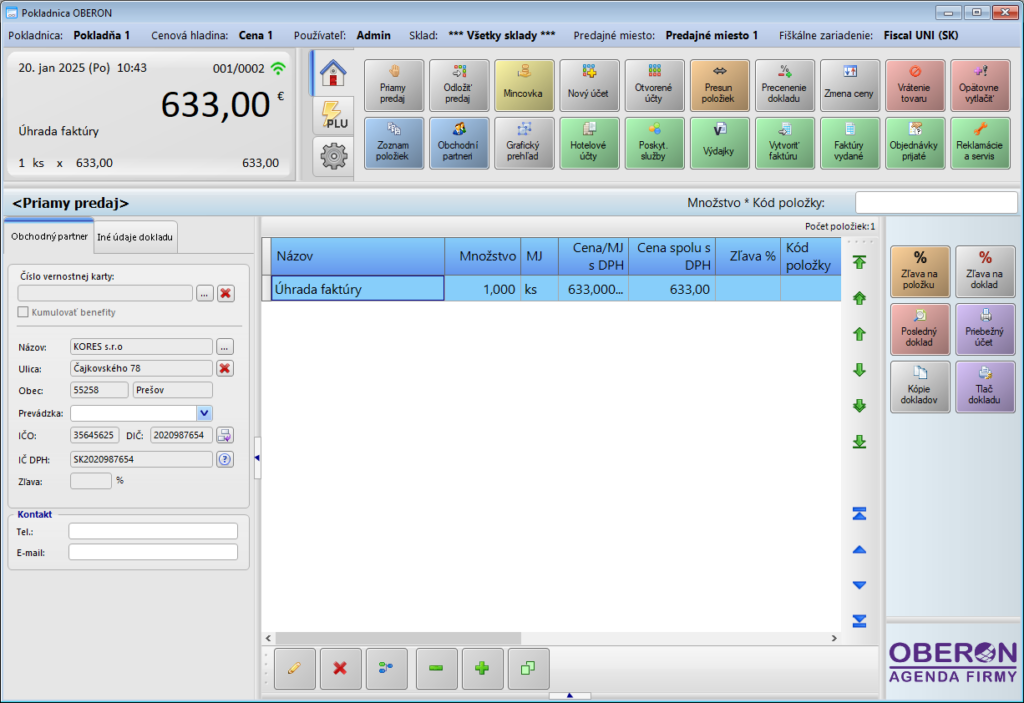This screenshot has height=703, width=1024.
Task: Remove the partner with the red X beside Ulica
Action: [x=225, y=368]
